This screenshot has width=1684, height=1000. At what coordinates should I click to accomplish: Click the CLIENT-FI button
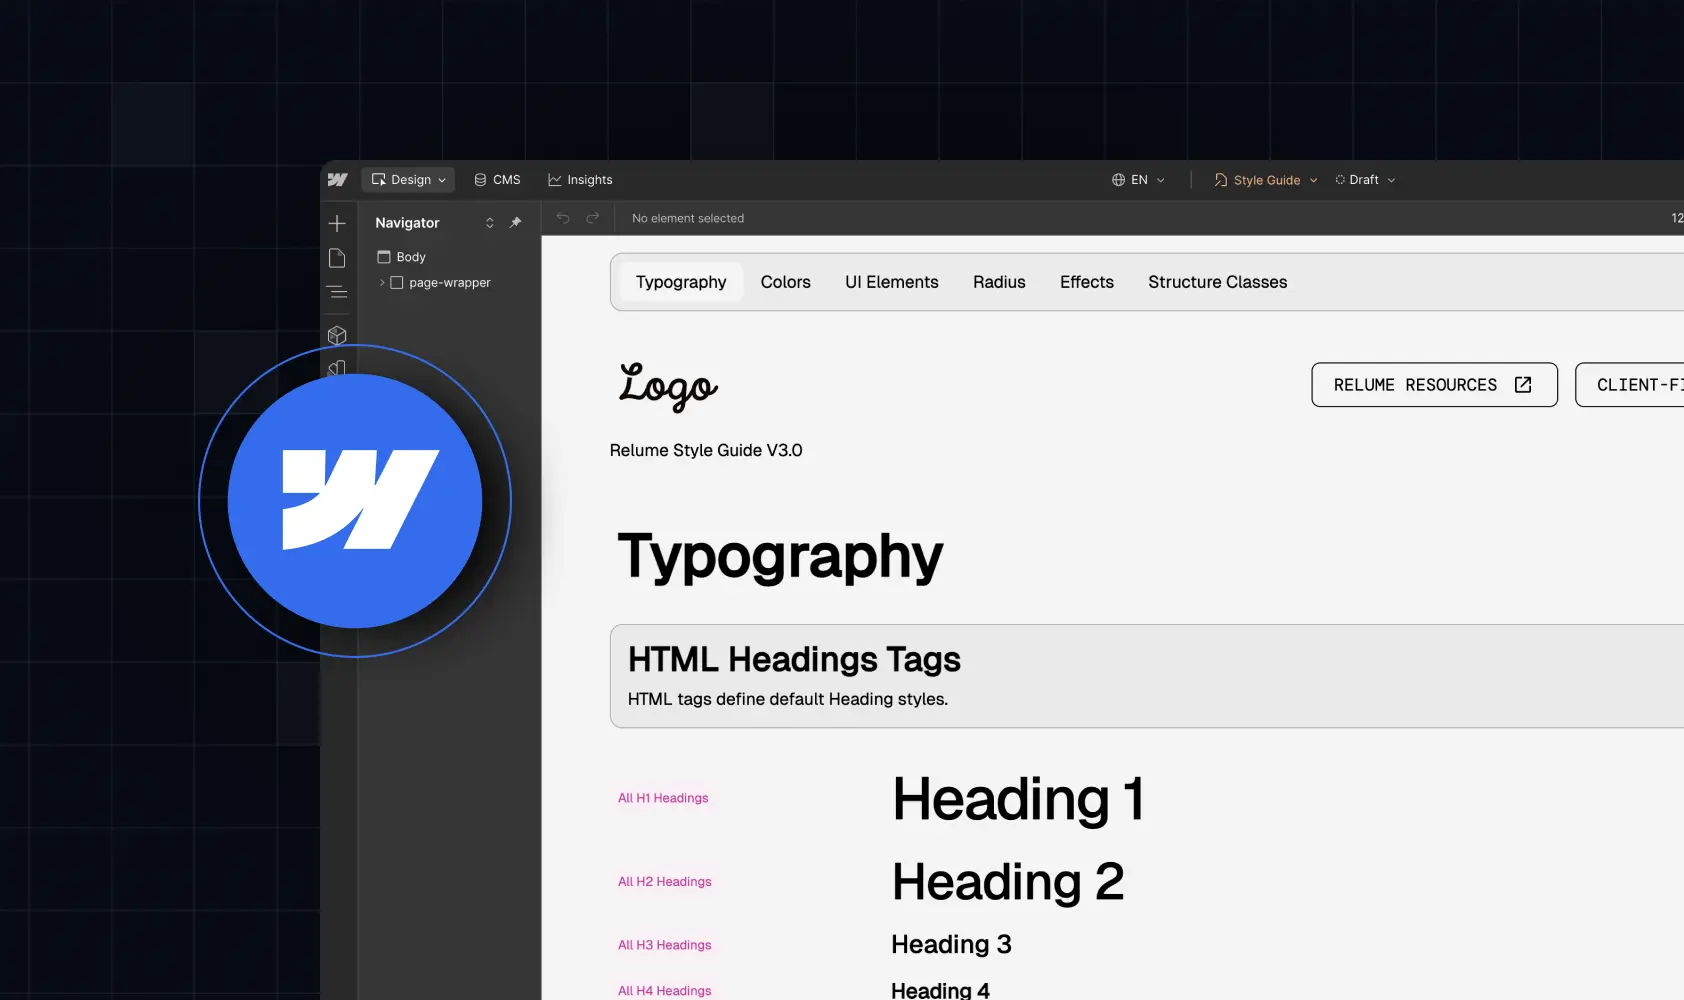click(1630, 385)
